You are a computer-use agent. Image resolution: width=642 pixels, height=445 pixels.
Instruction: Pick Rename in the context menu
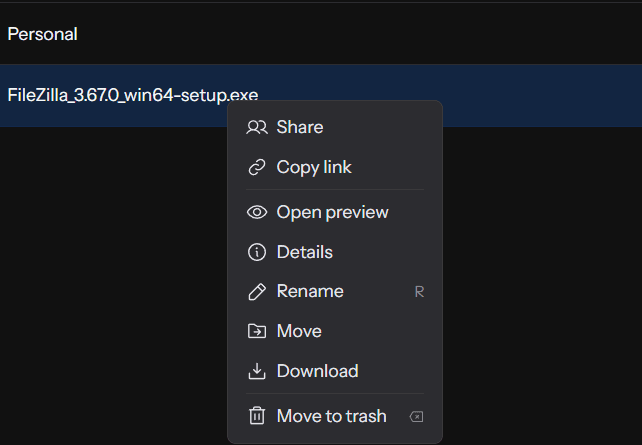[x=310, y=291]
